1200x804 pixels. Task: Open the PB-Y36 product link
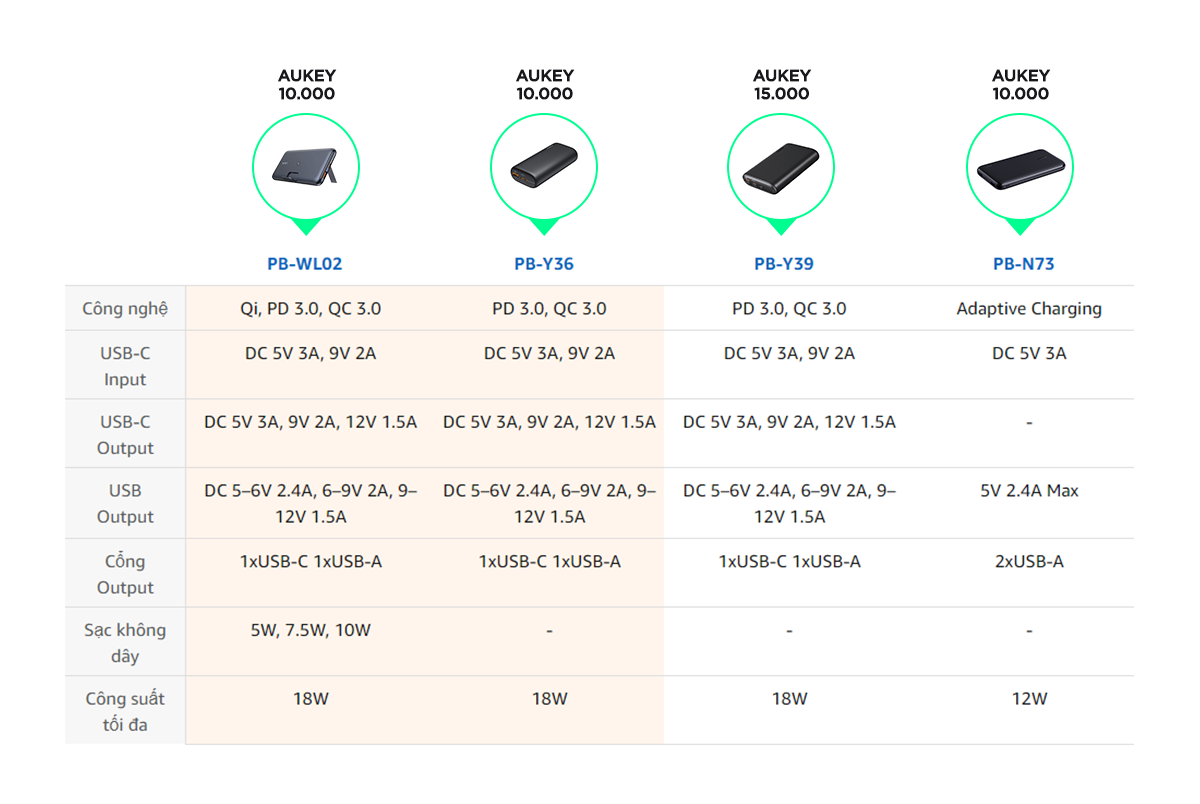544,264
